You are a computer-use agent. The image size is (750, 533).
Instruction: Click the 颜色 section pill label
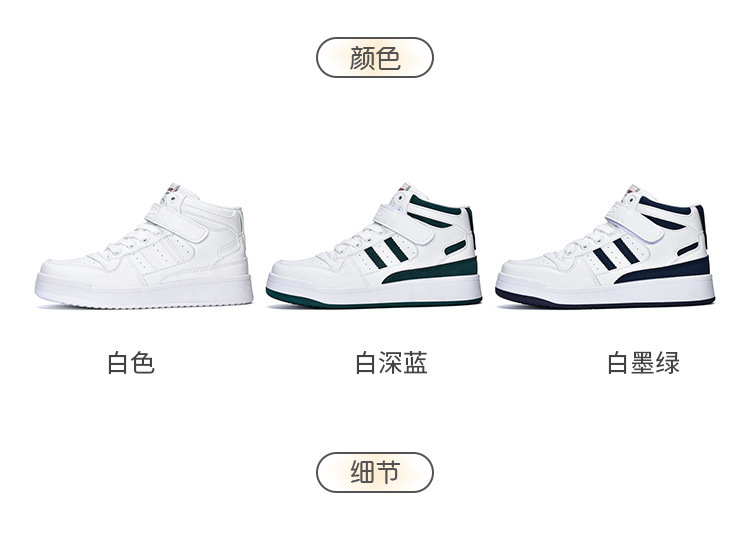coord(375,57)
